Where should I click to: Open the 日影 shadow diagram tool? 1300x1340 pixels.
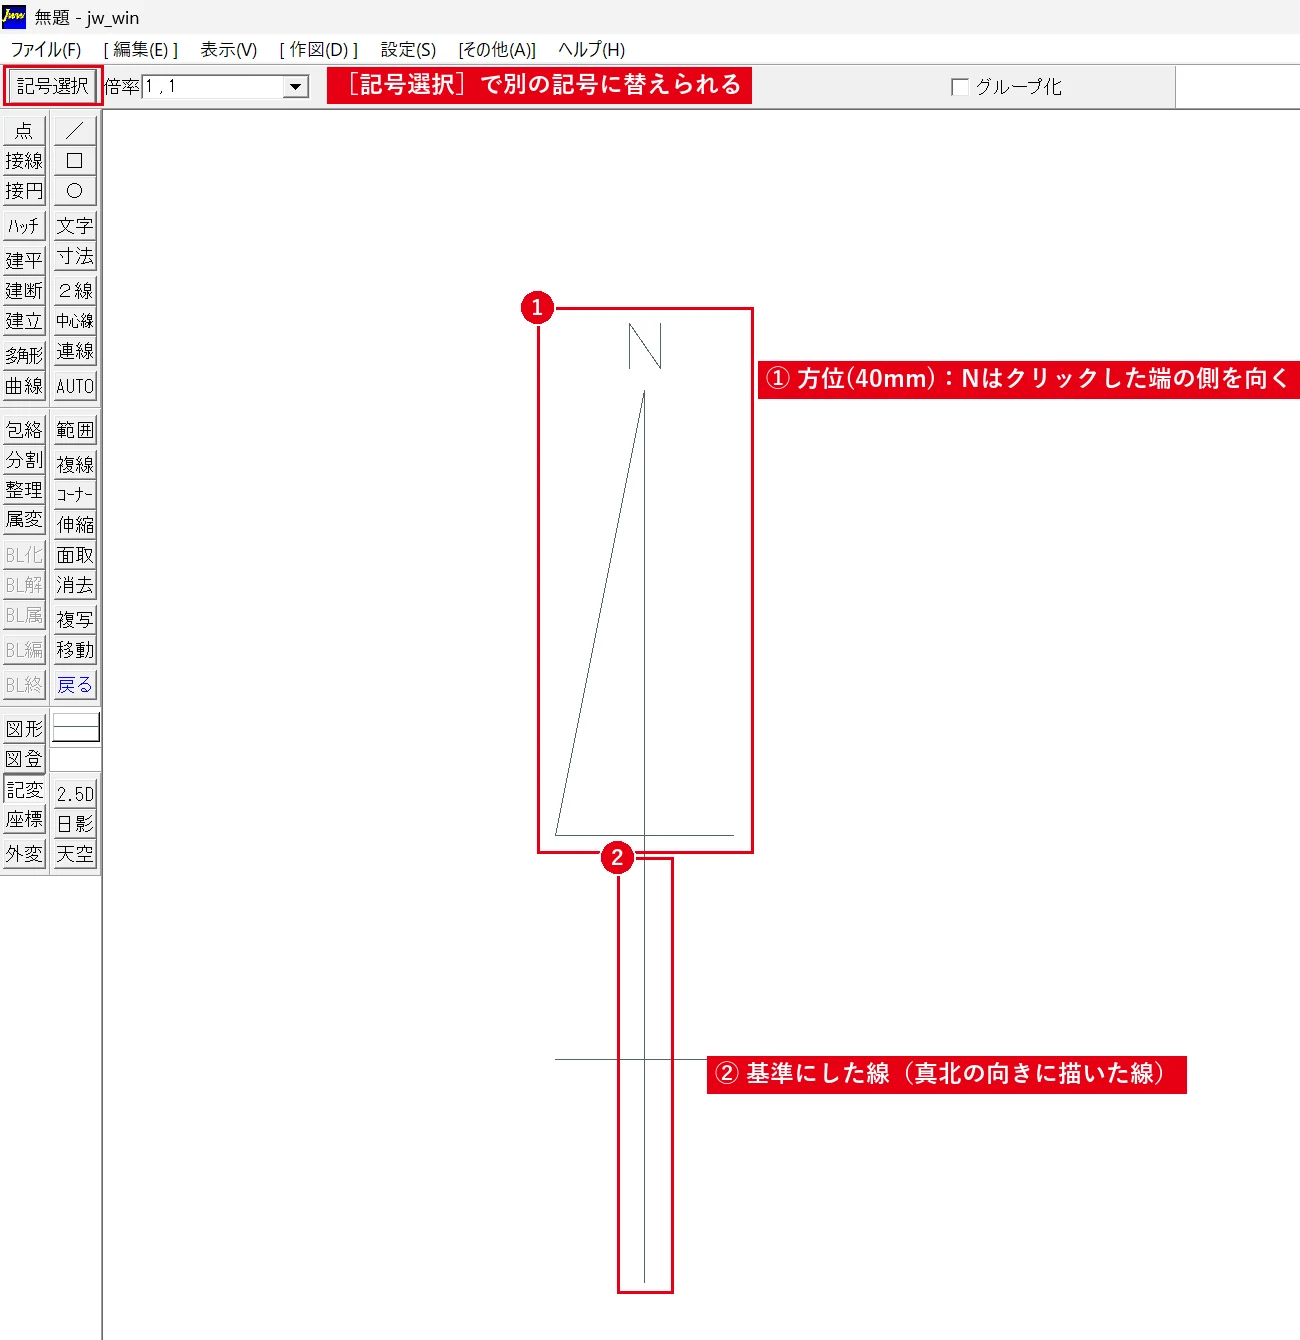(x=75, y=824)
